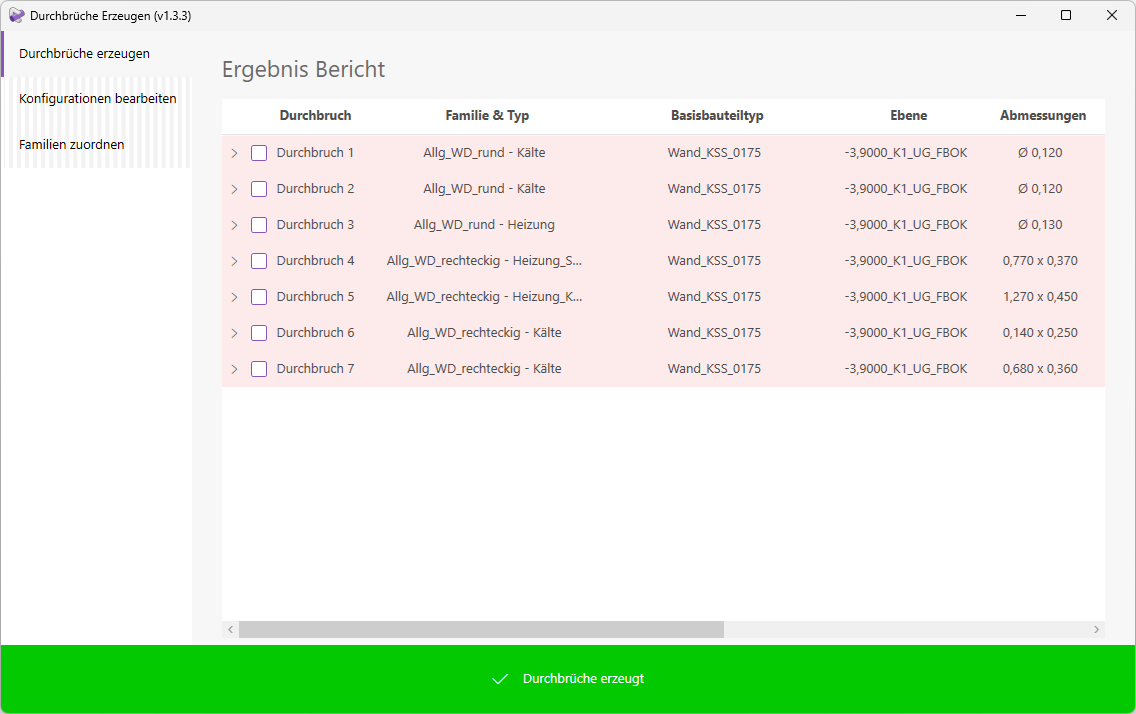Switch to the Familien zuordnen tab
The image size is (1136, 714).
(72, 145)
